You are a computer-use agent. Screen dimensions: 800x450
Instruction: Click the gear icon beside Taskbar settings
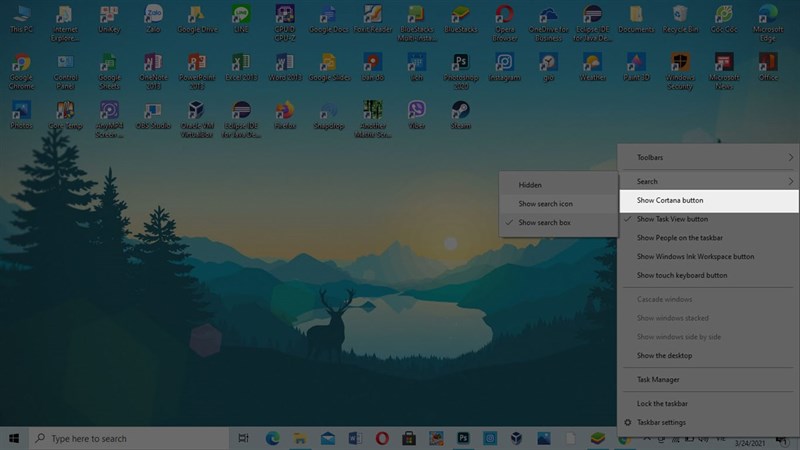(627, 422)
